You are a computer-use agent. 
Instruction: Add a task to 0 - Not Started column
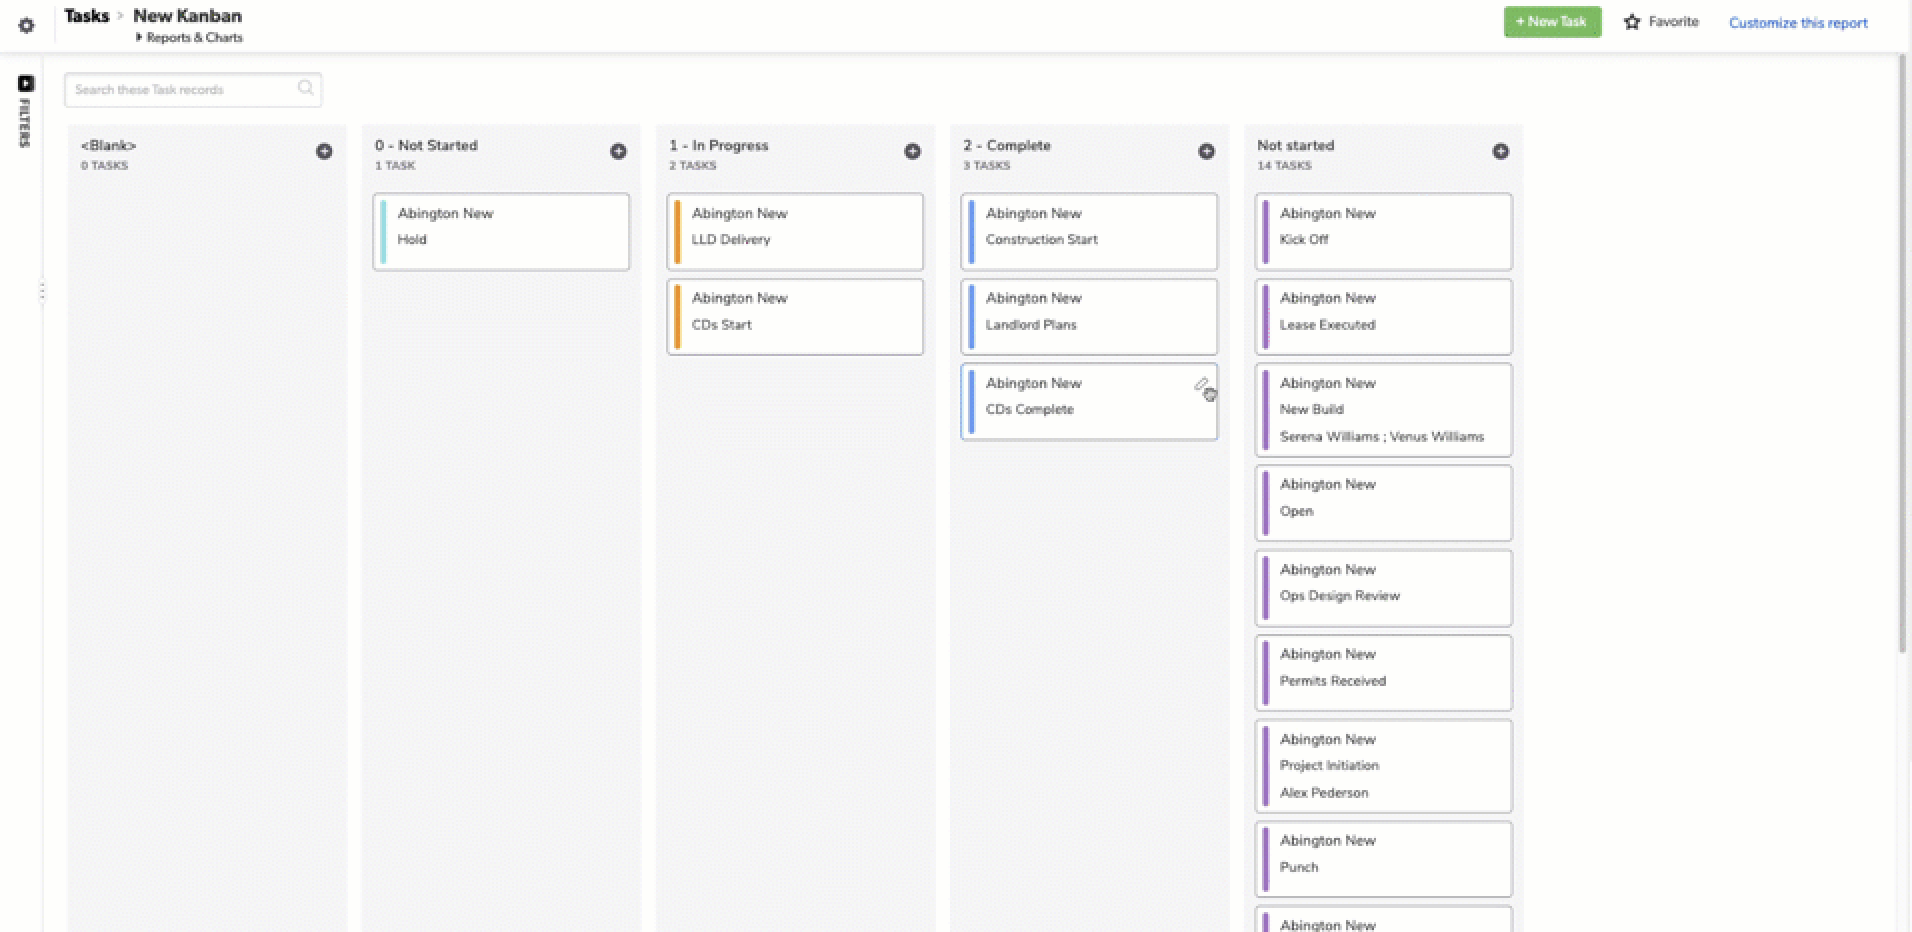[618, 152]
